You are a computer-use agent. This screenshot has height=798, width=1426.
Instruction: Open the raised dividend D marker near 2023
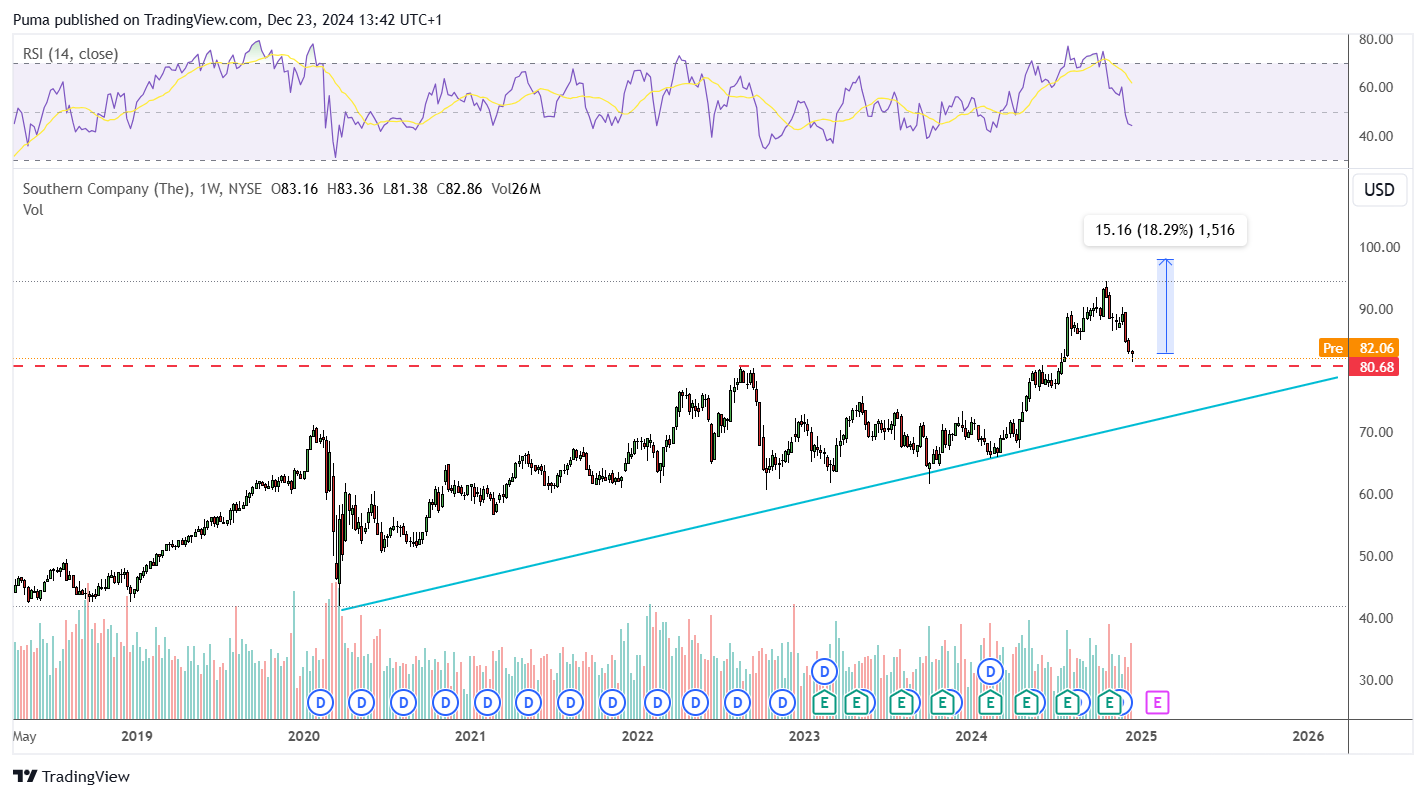click(824, 671)
